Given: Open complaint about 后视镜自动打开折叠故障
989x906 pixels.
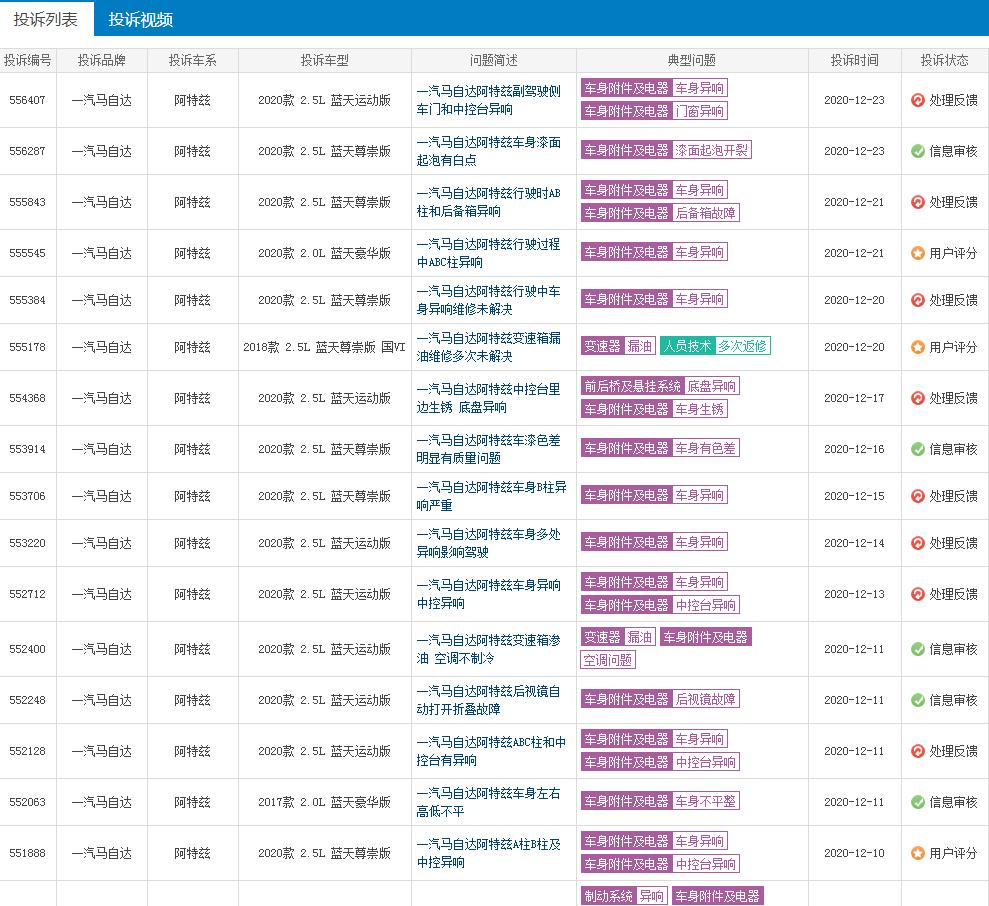Looking at the screenshot, I should (488, 700).
